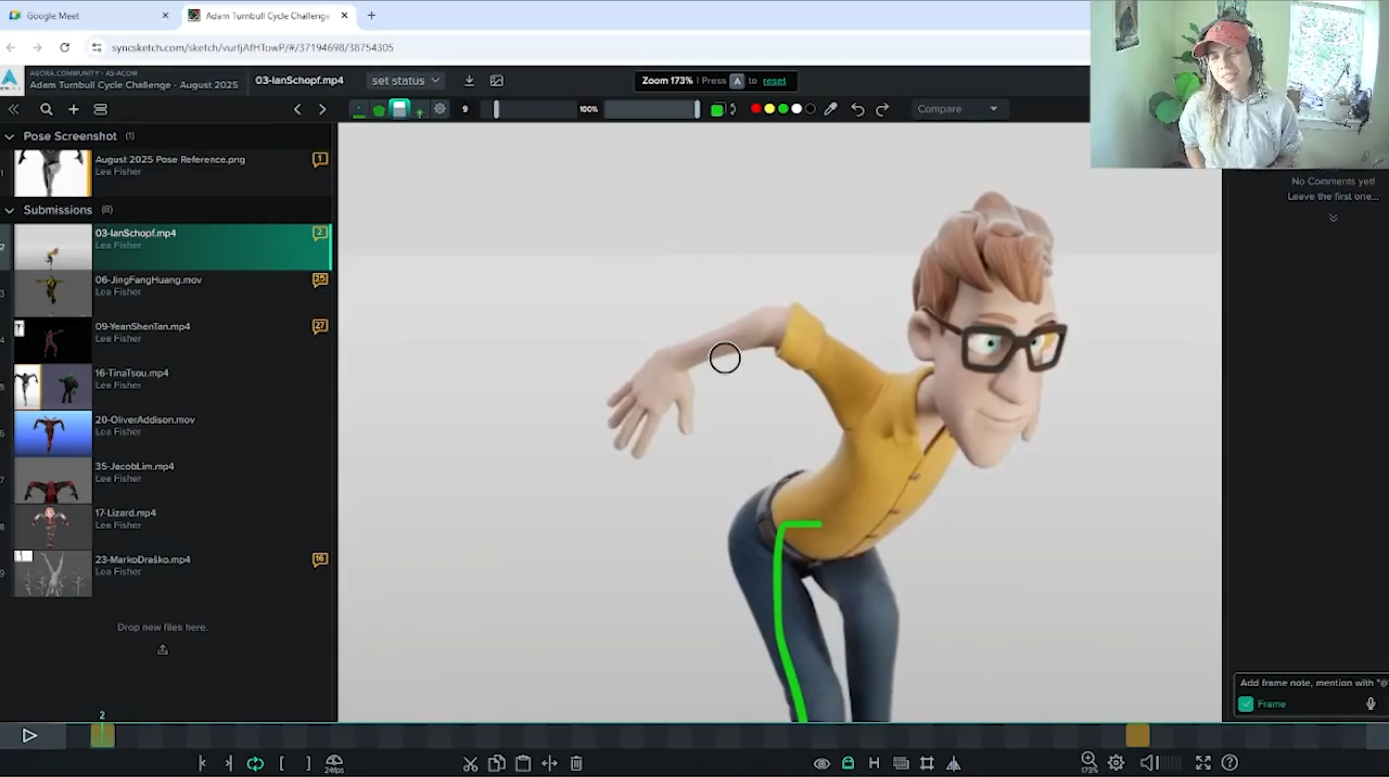
Task: Open the set status dropdown
Action: point(405,81)
